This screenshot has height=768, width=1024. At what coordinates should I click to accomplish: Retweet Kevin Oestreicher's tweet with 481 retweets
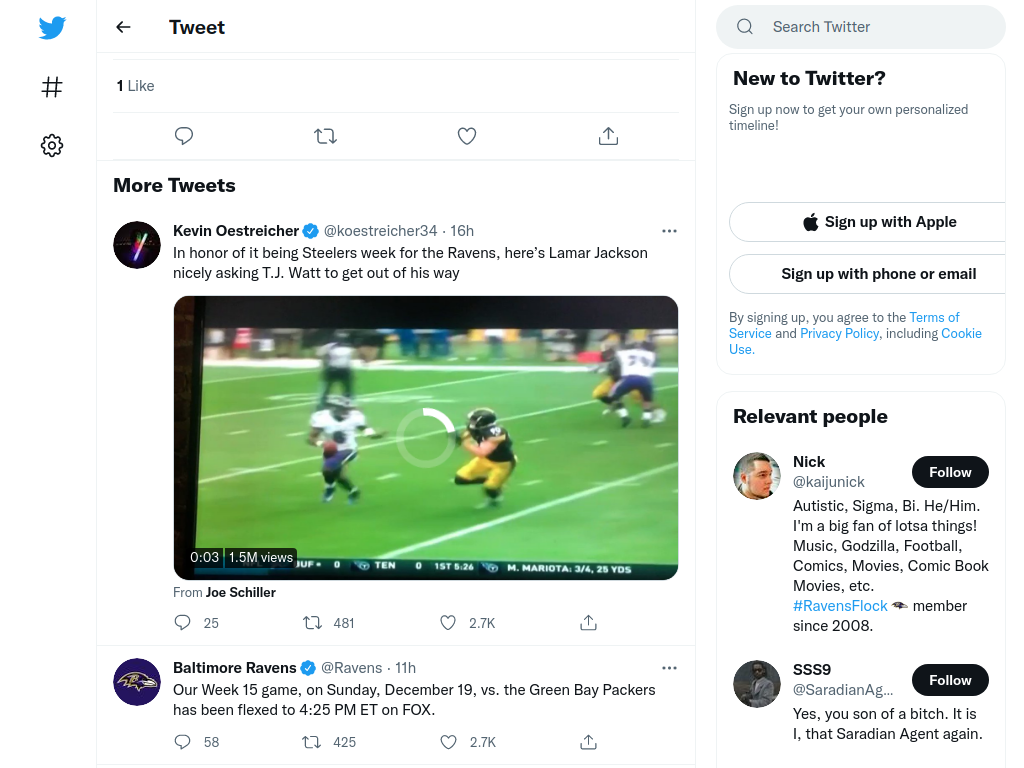click(313, 622)
